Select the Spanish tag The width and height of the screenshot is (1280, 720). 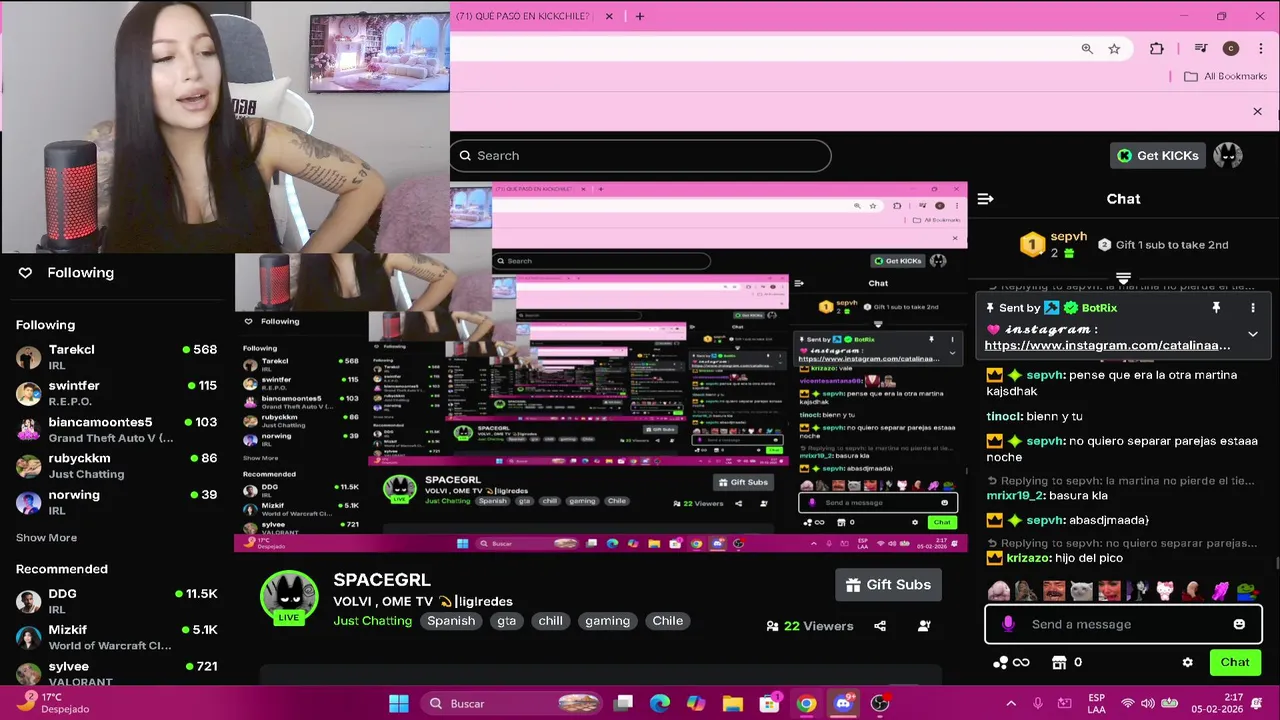(451, 621)
